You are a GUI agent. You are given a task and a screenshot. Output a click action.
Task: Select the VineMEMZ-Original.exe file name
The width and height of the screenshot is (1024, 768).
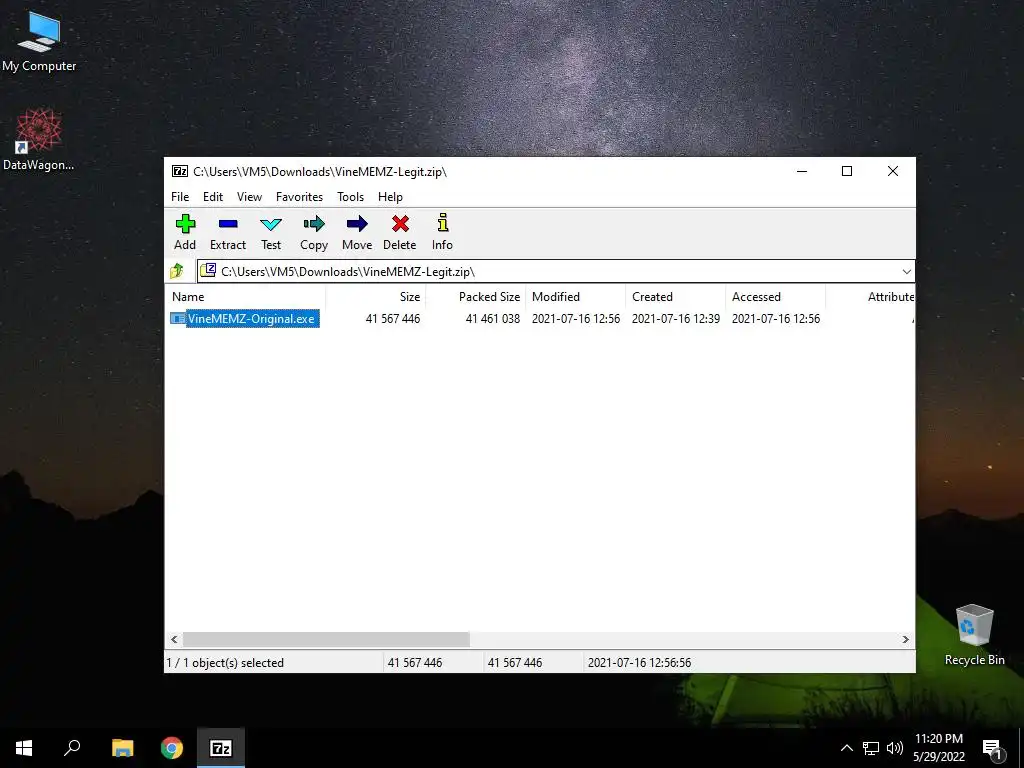coord(251,319)
